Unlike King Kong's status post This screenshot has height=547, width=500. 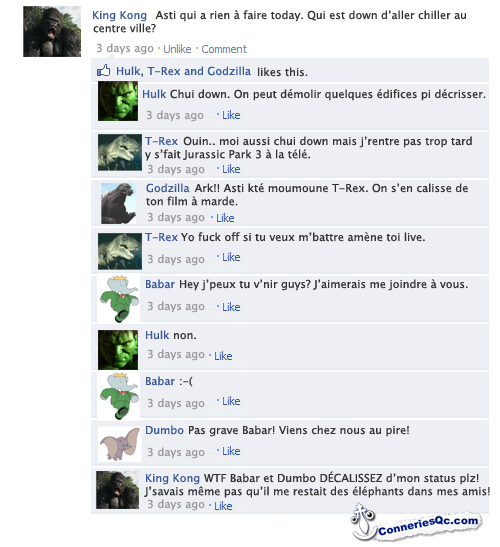pos(177,49)
